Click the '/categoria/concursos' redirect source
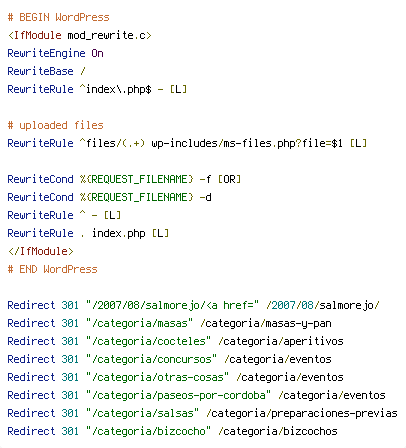This screenshot has width=406, height=448. pyautogui.click(x=152, y=359)
